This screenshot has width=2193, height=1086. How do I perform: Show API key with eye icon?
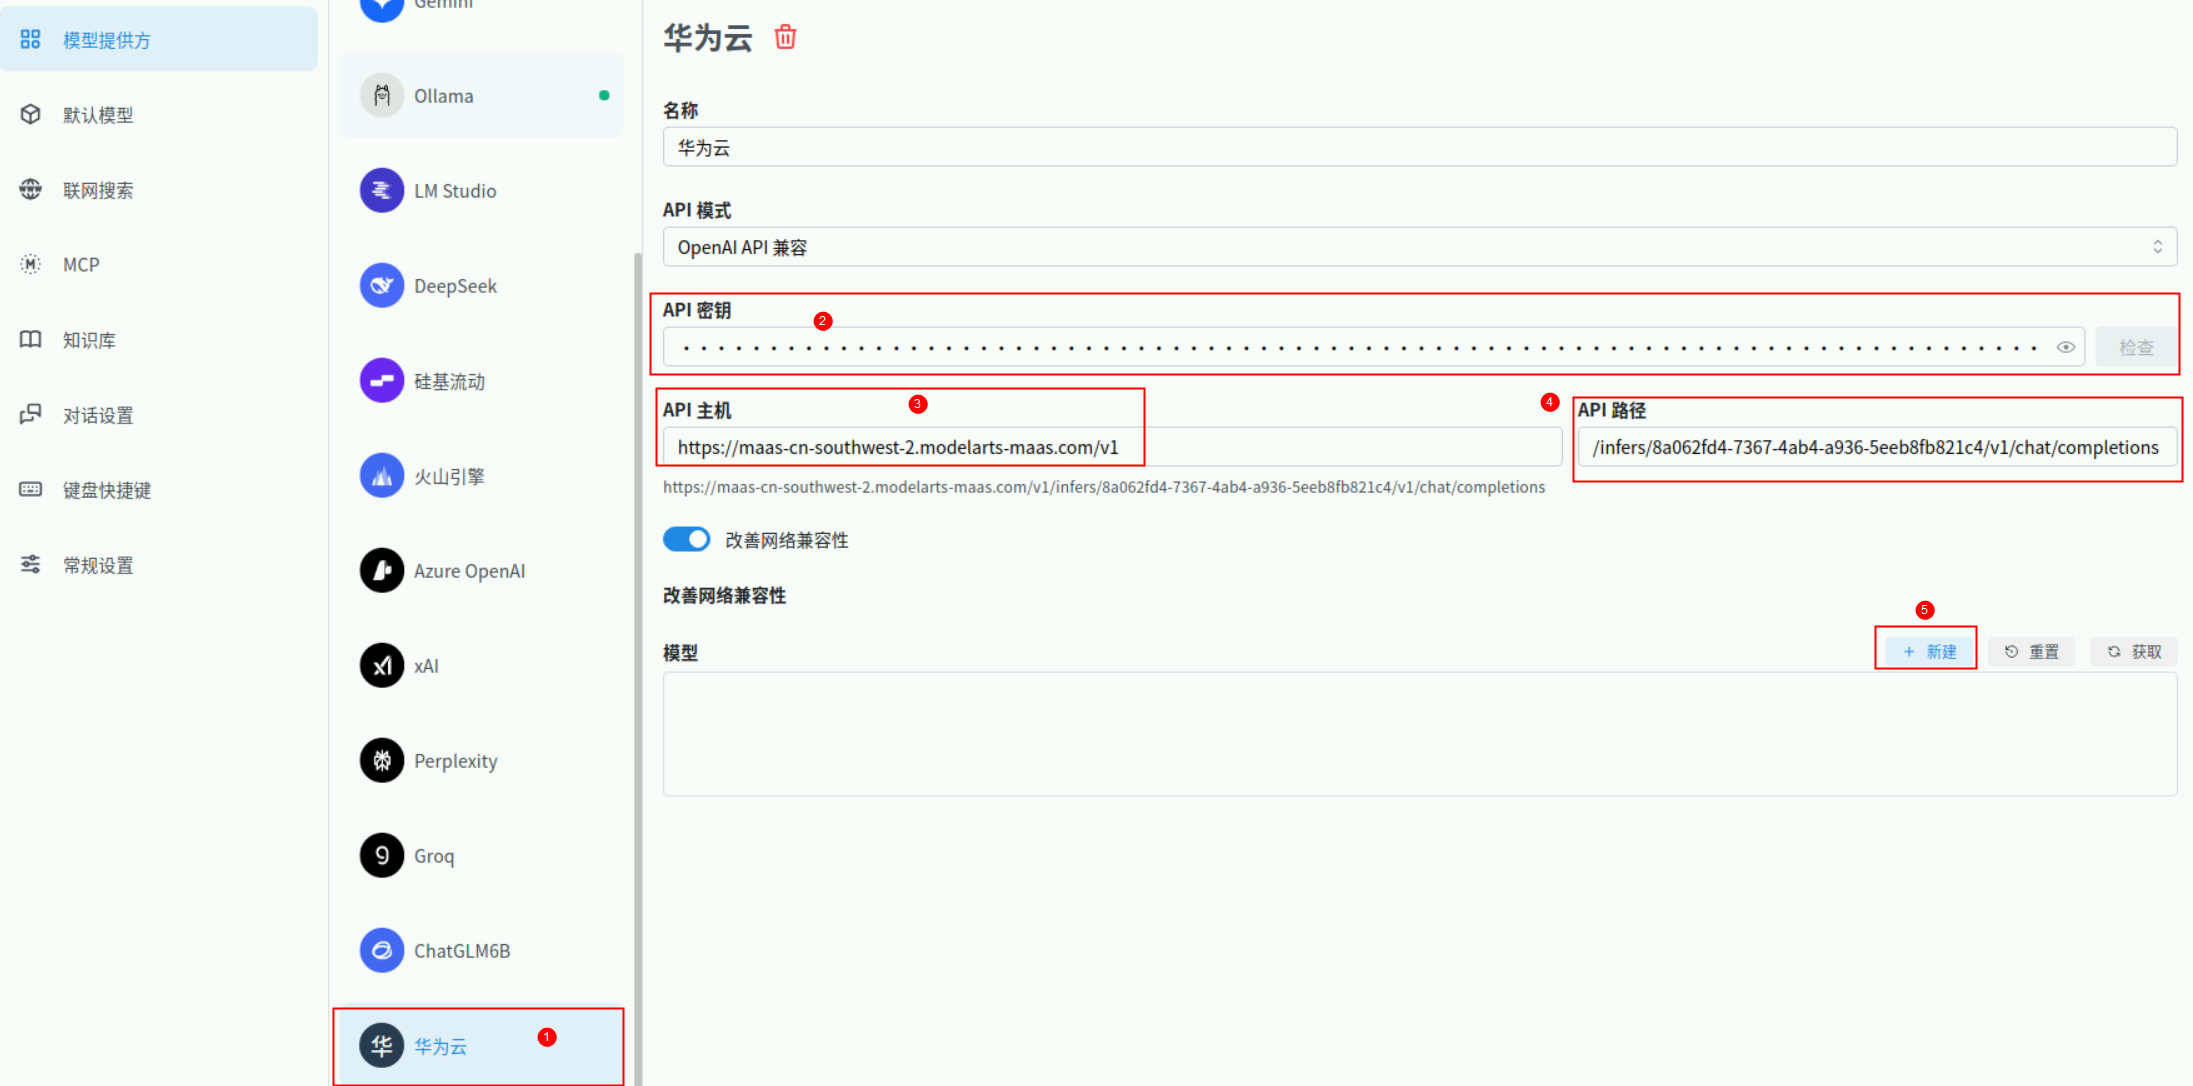(x=2065, y=348)
